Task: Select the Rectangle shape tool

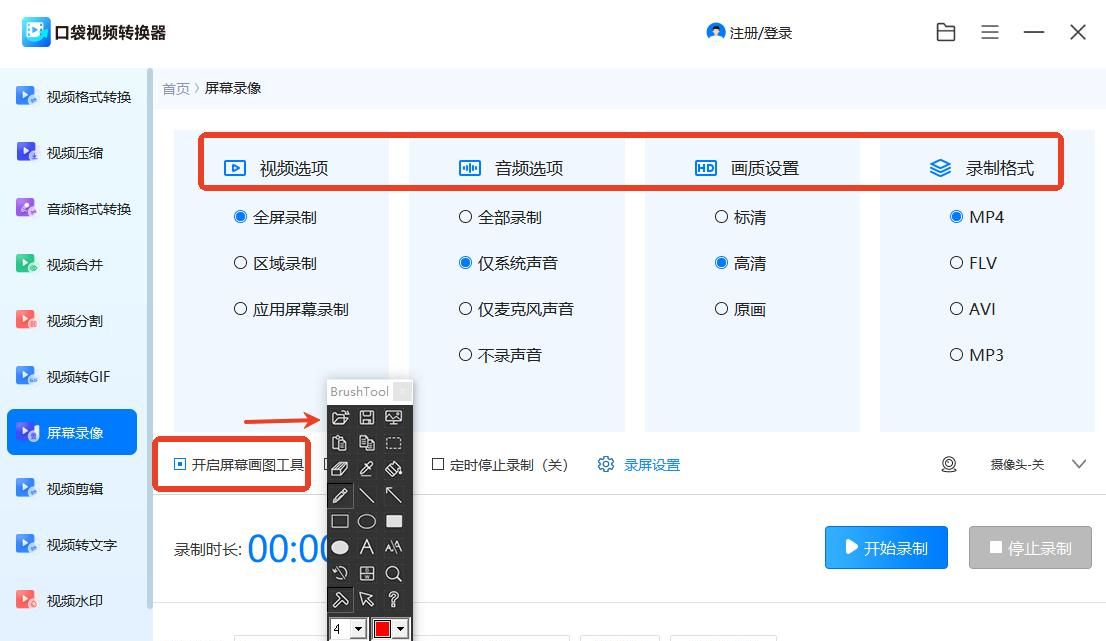Action: (x=340, y=521)
